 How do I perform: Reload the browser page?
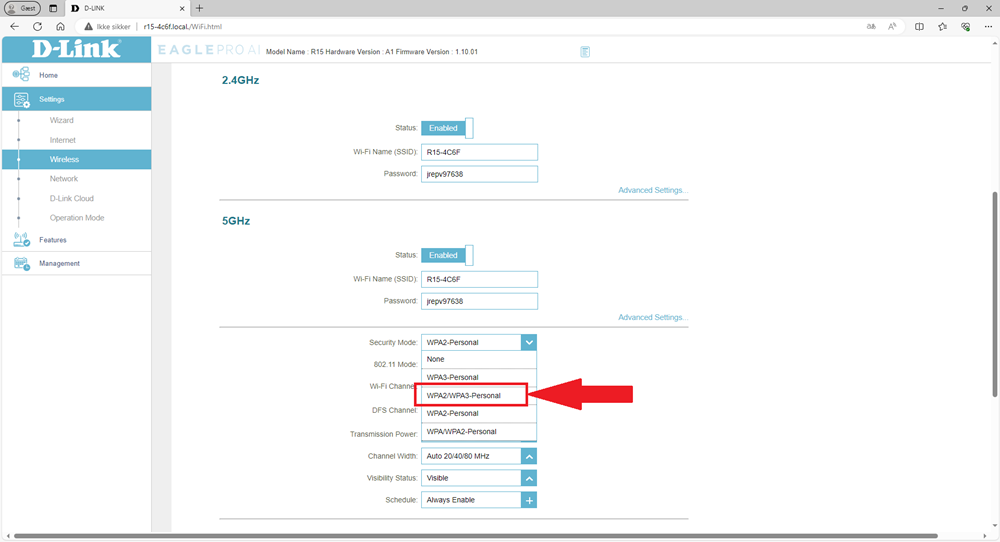tap(38, 27)
